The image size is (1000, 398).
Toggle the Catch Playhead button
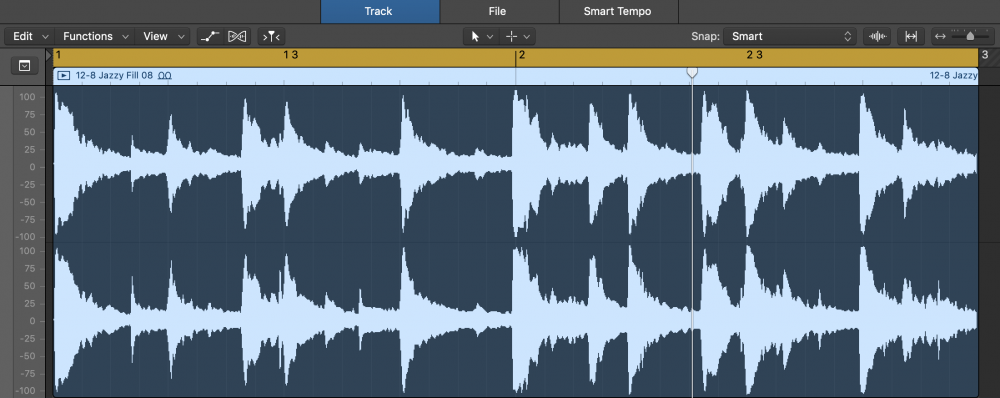click(x=272, y=36)
